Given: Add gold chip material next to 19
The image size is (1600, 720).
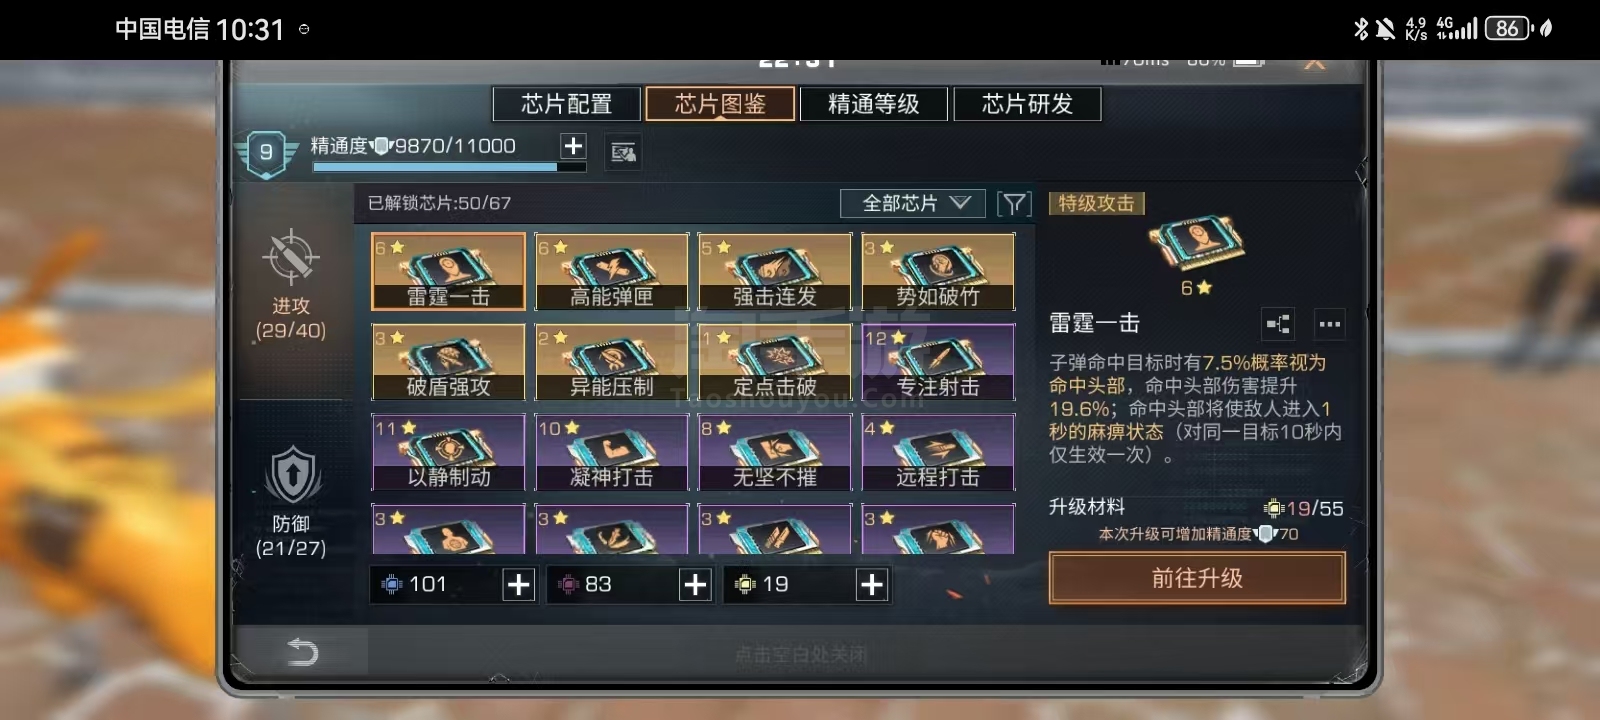Looking at the screenshot, I should tap(872, 585).
